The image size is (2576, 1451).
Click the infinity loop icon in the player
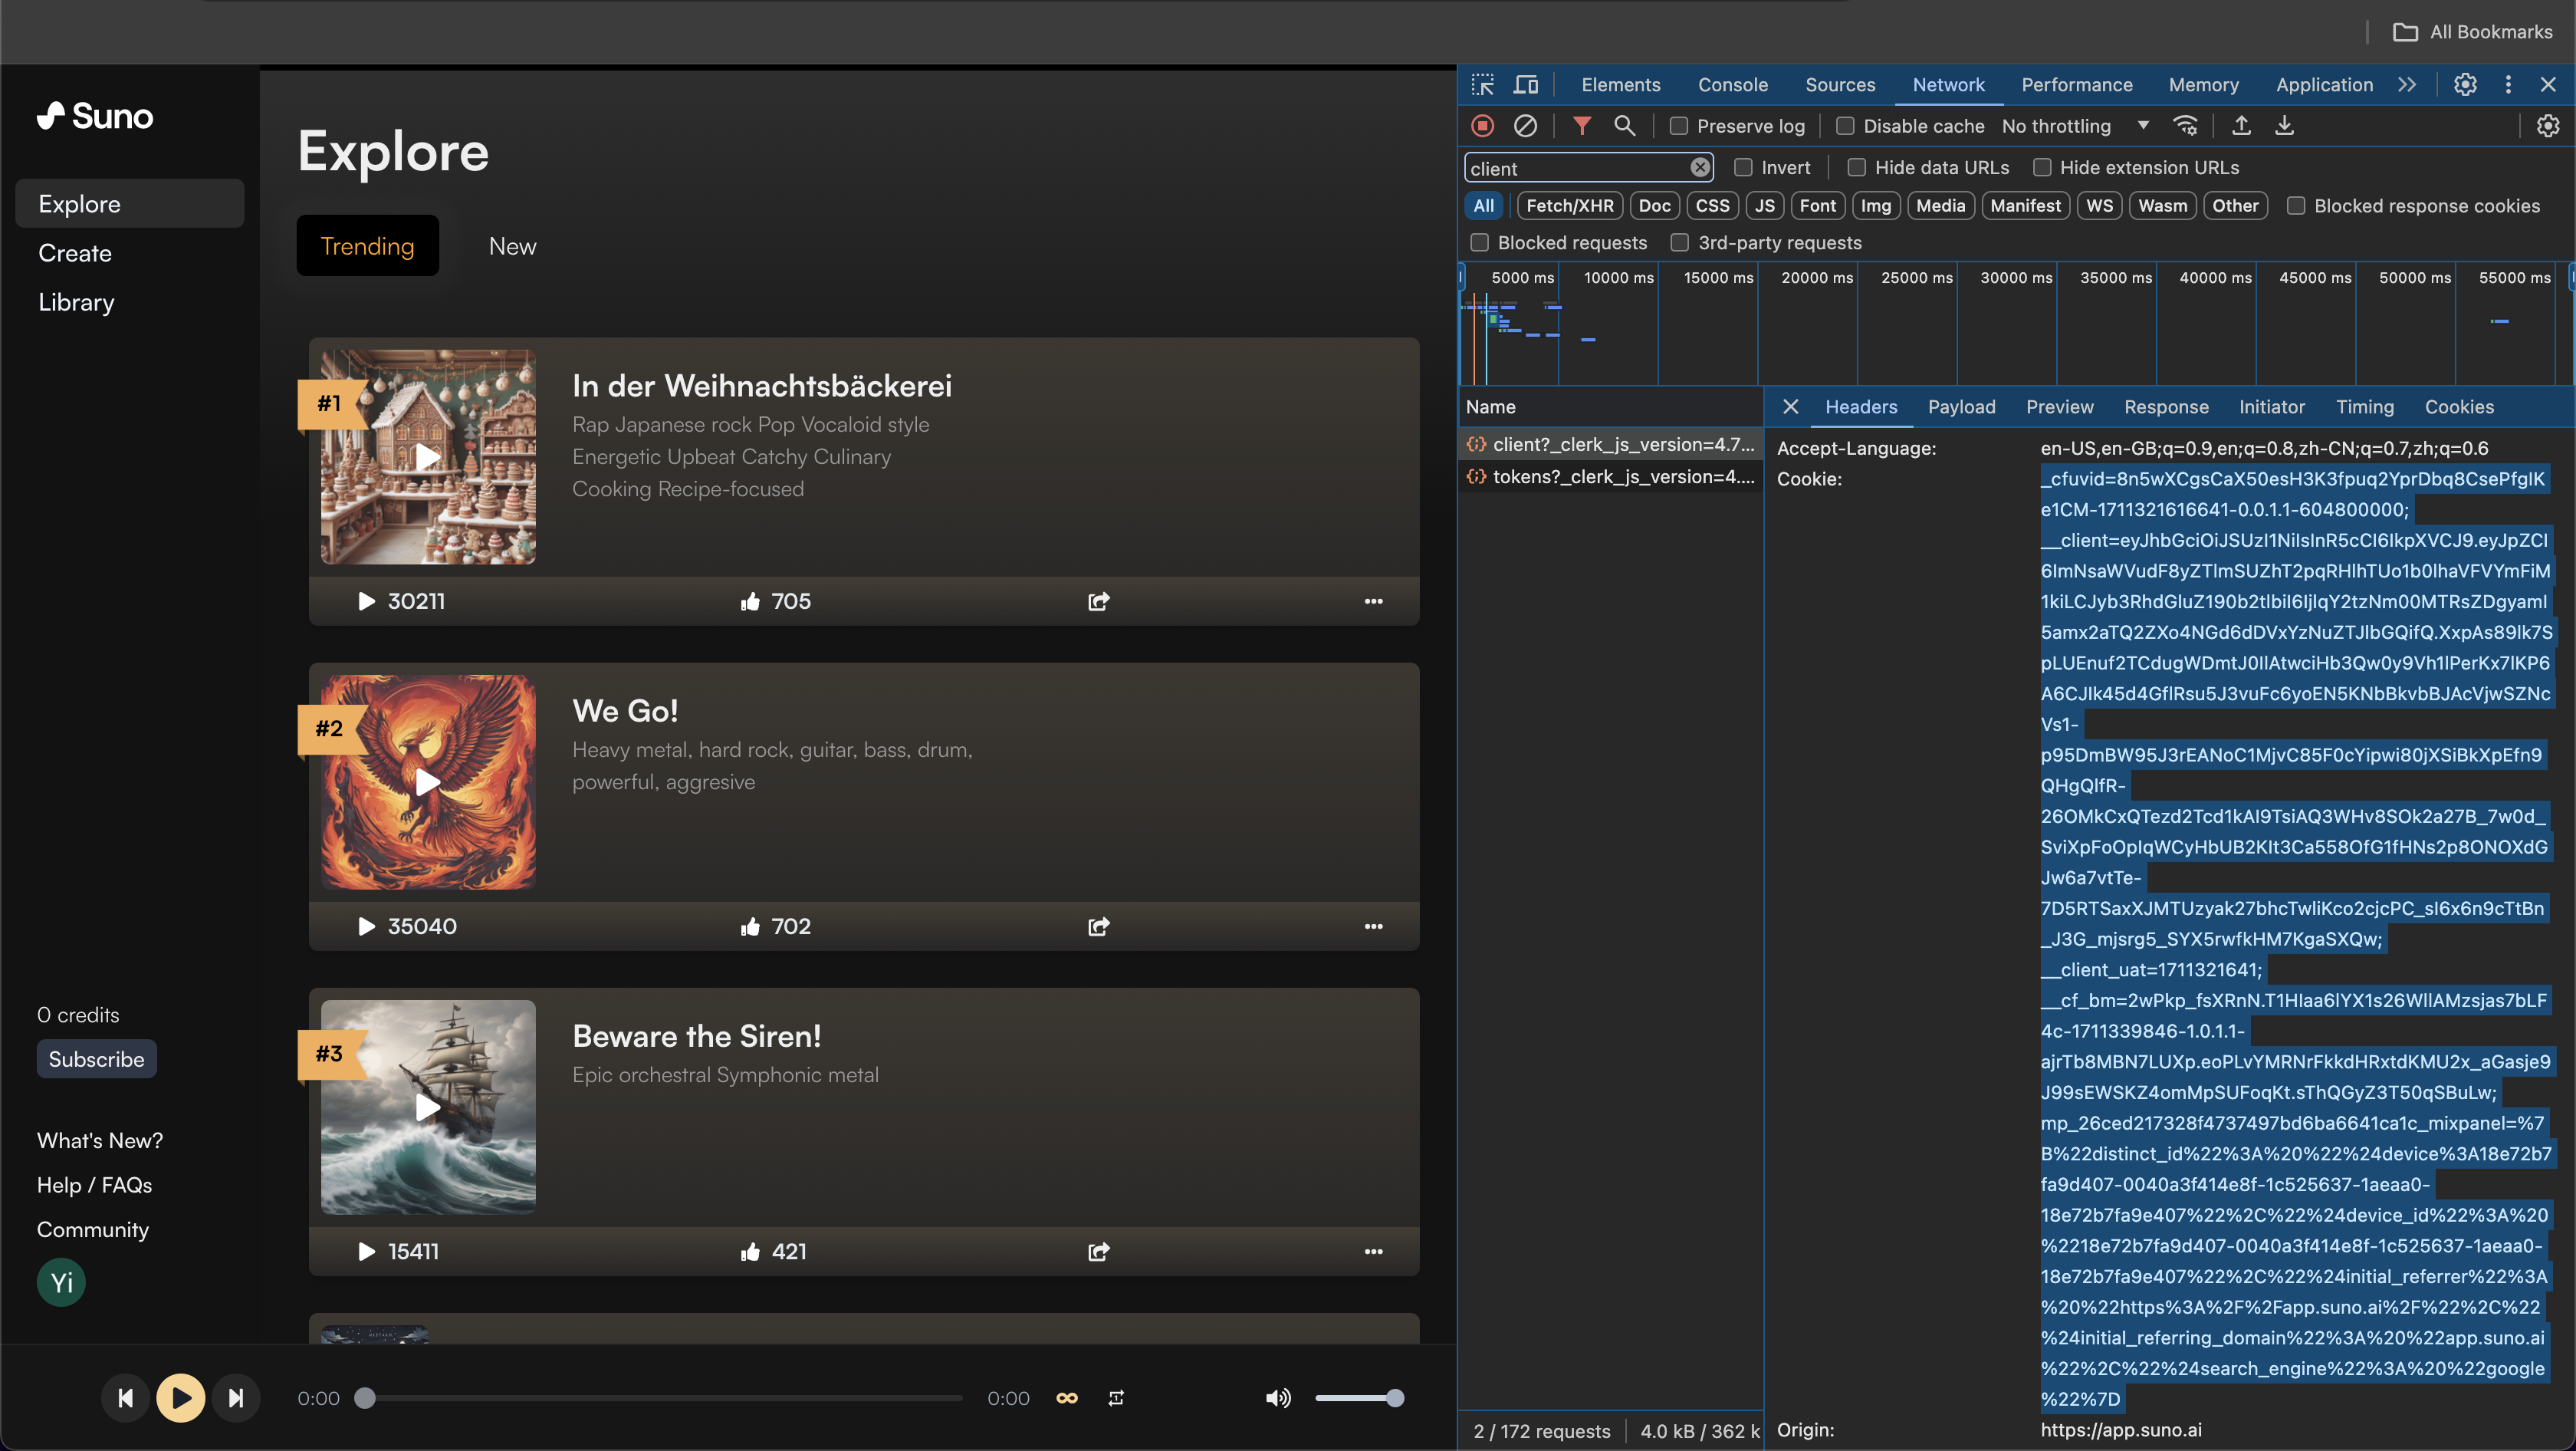click(x=1067, y=1398)
